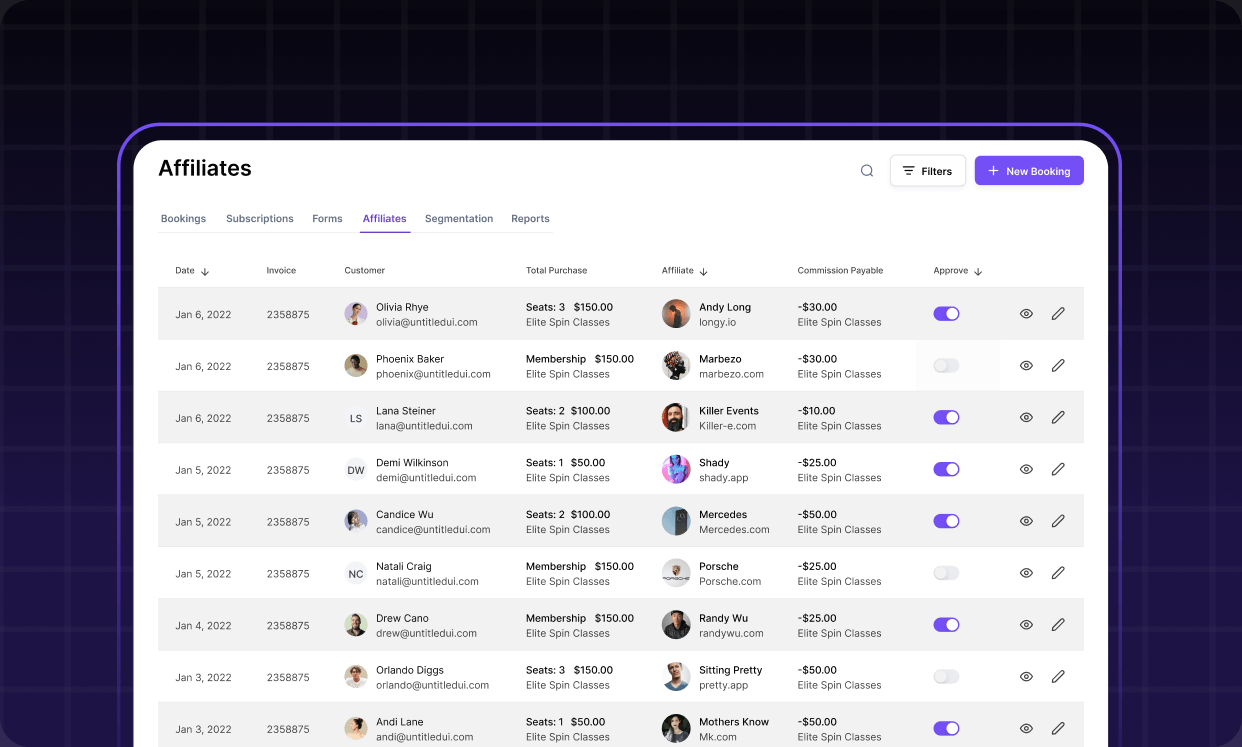This screenshot has width=1242, height=747.
Task: Open the Segmentation tab
Action: point(459,219)
